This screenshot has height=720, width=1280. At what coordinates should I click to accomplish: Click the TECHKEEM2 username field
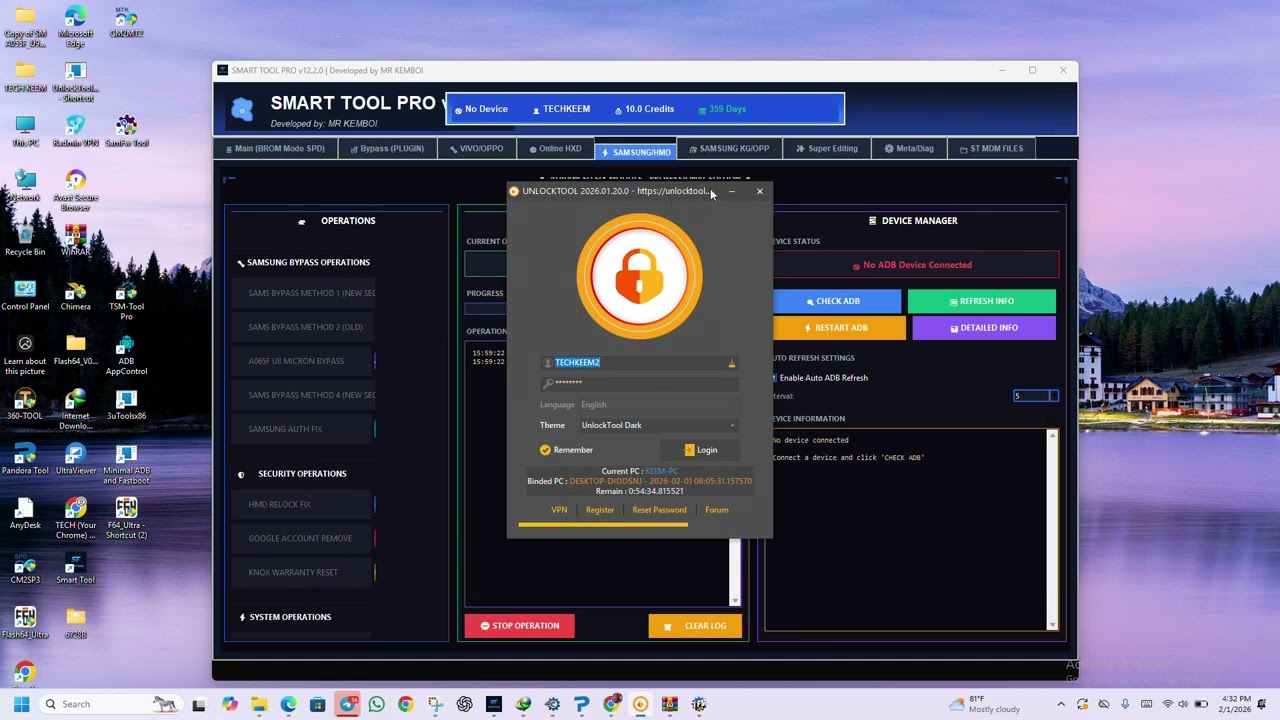(x=640, y=363)
